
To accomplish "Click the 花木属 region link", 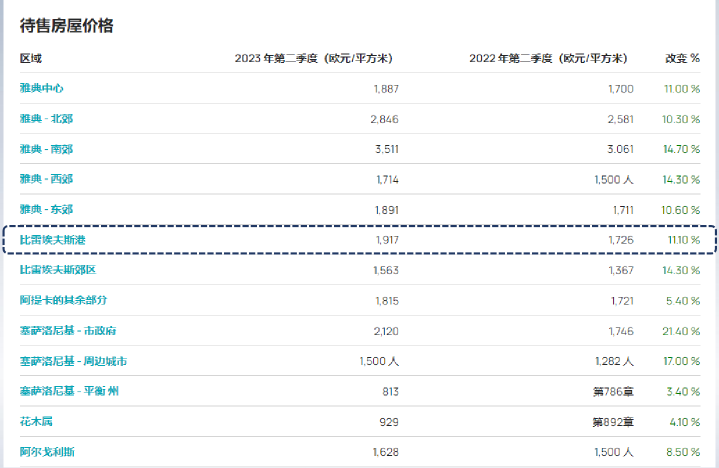I will [35, 422].
